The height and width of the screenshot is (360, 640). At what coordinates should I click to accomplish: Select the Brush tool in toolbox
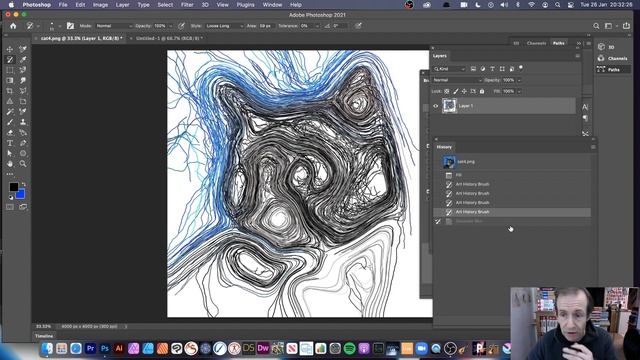point(10,122)
